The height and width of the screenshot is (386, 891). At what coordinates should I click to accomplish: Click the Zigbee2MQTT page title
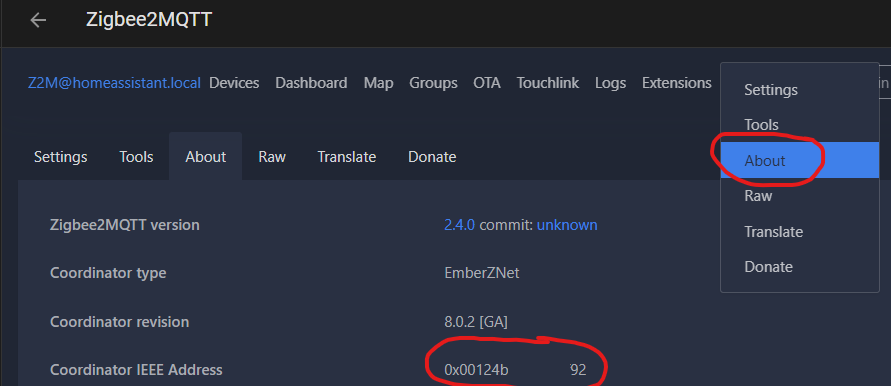coord(149,20)
